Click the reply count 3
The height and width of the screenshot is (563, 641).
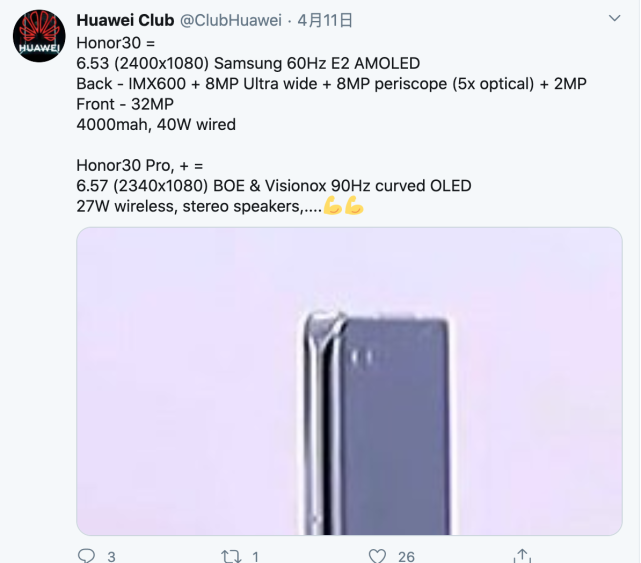(111, 556)
